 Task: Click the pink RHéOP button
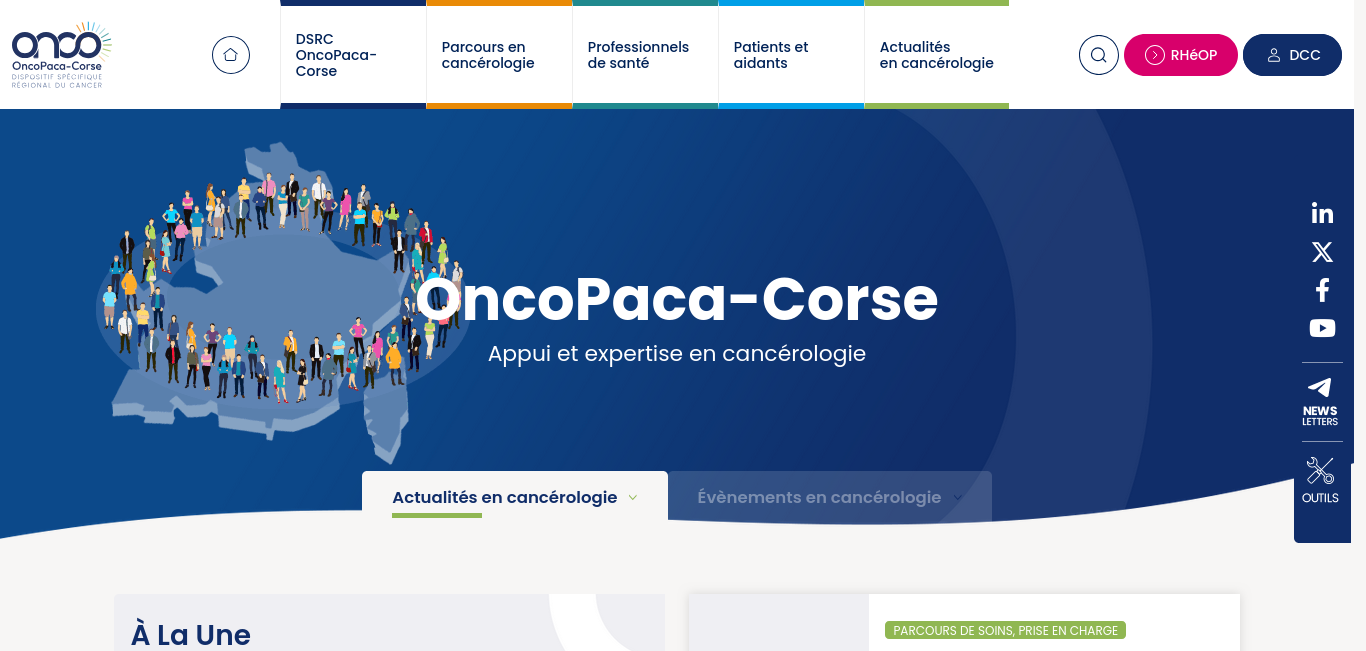pos(1181,55)
